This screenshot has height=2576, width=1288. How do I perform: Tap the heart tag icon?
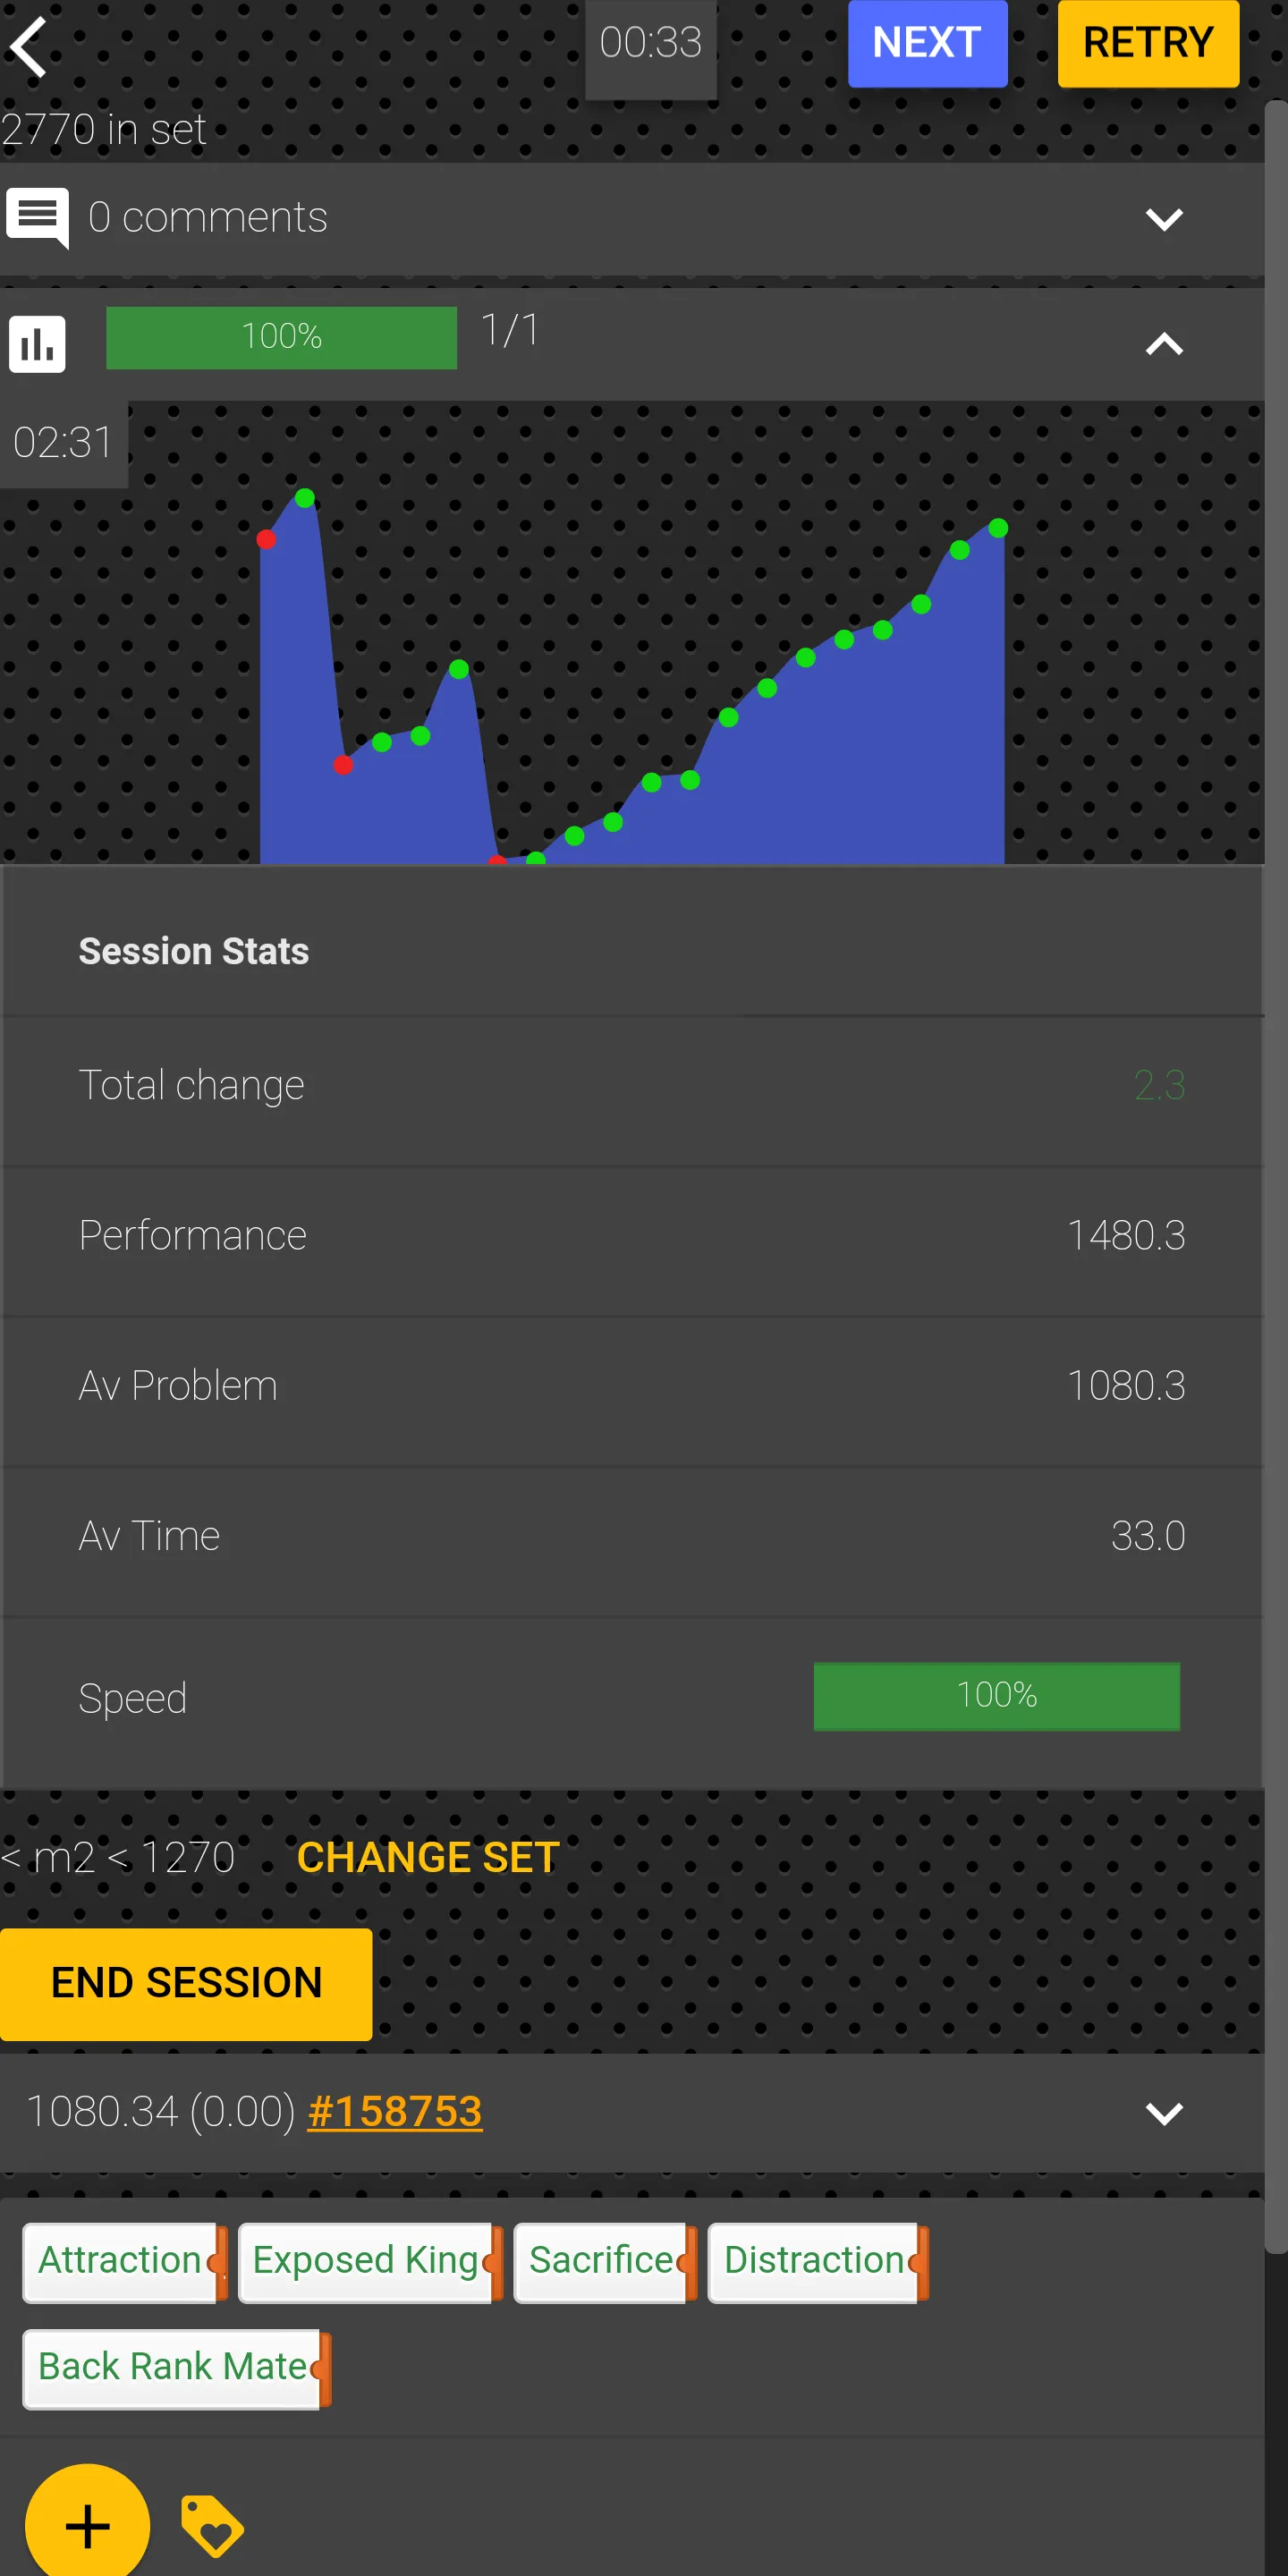click(x=211, y=2525)
